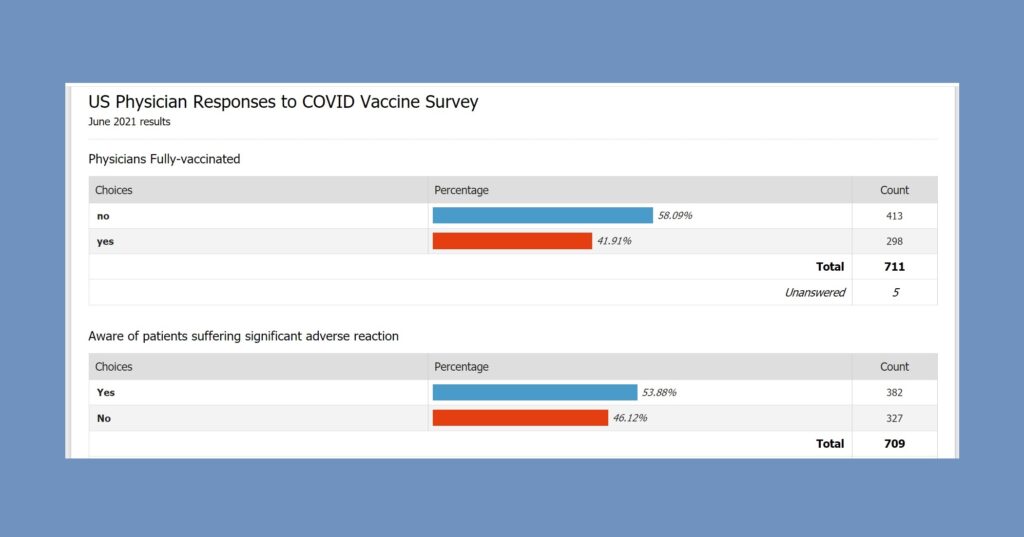This screenshot has height=537, width=1024.
Task: Click the total value 711
Action: pyautogui.click(x=894, y=267)
